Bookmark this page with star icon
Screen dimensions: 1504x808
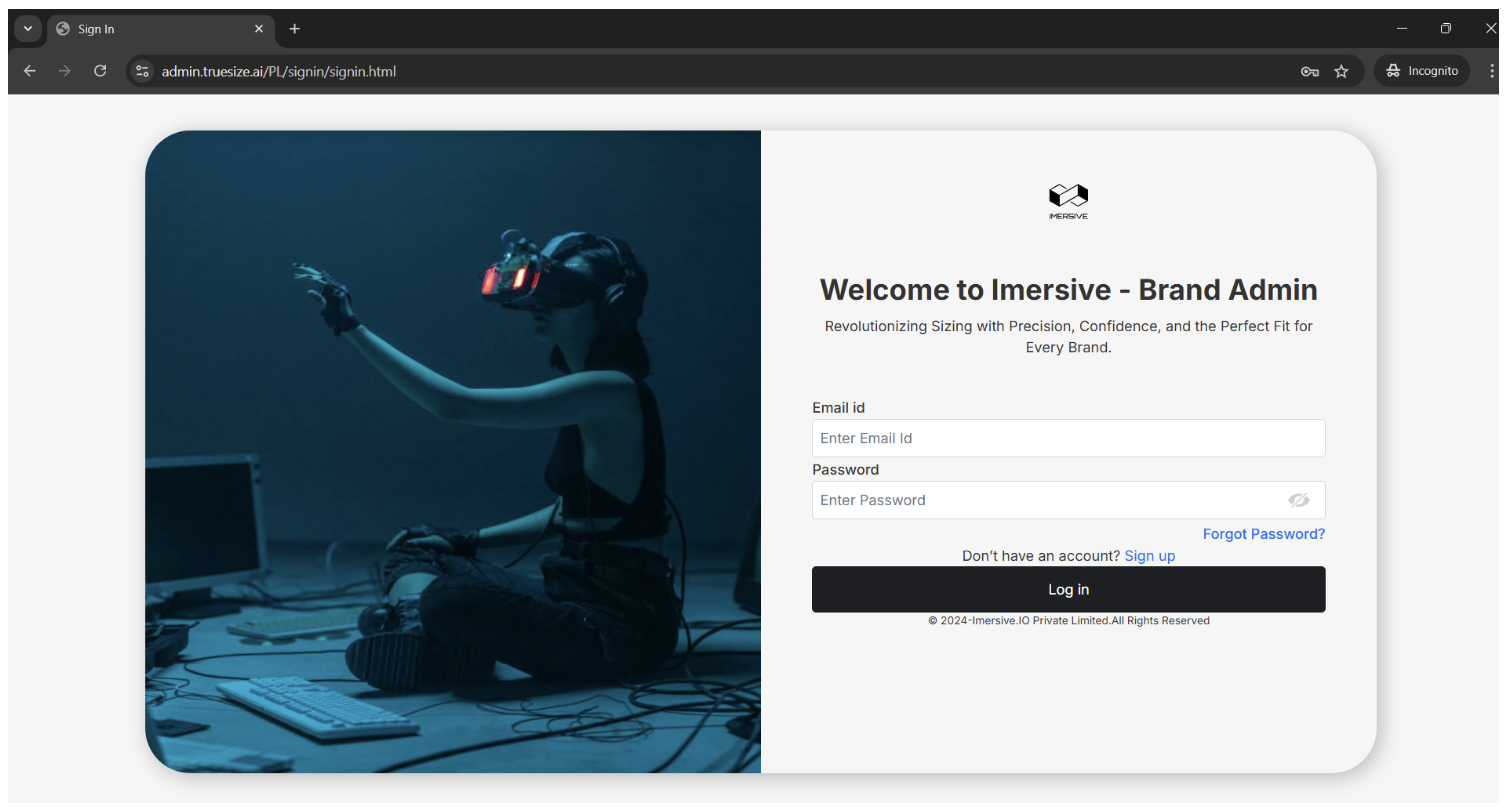[x=1341, y=71]
